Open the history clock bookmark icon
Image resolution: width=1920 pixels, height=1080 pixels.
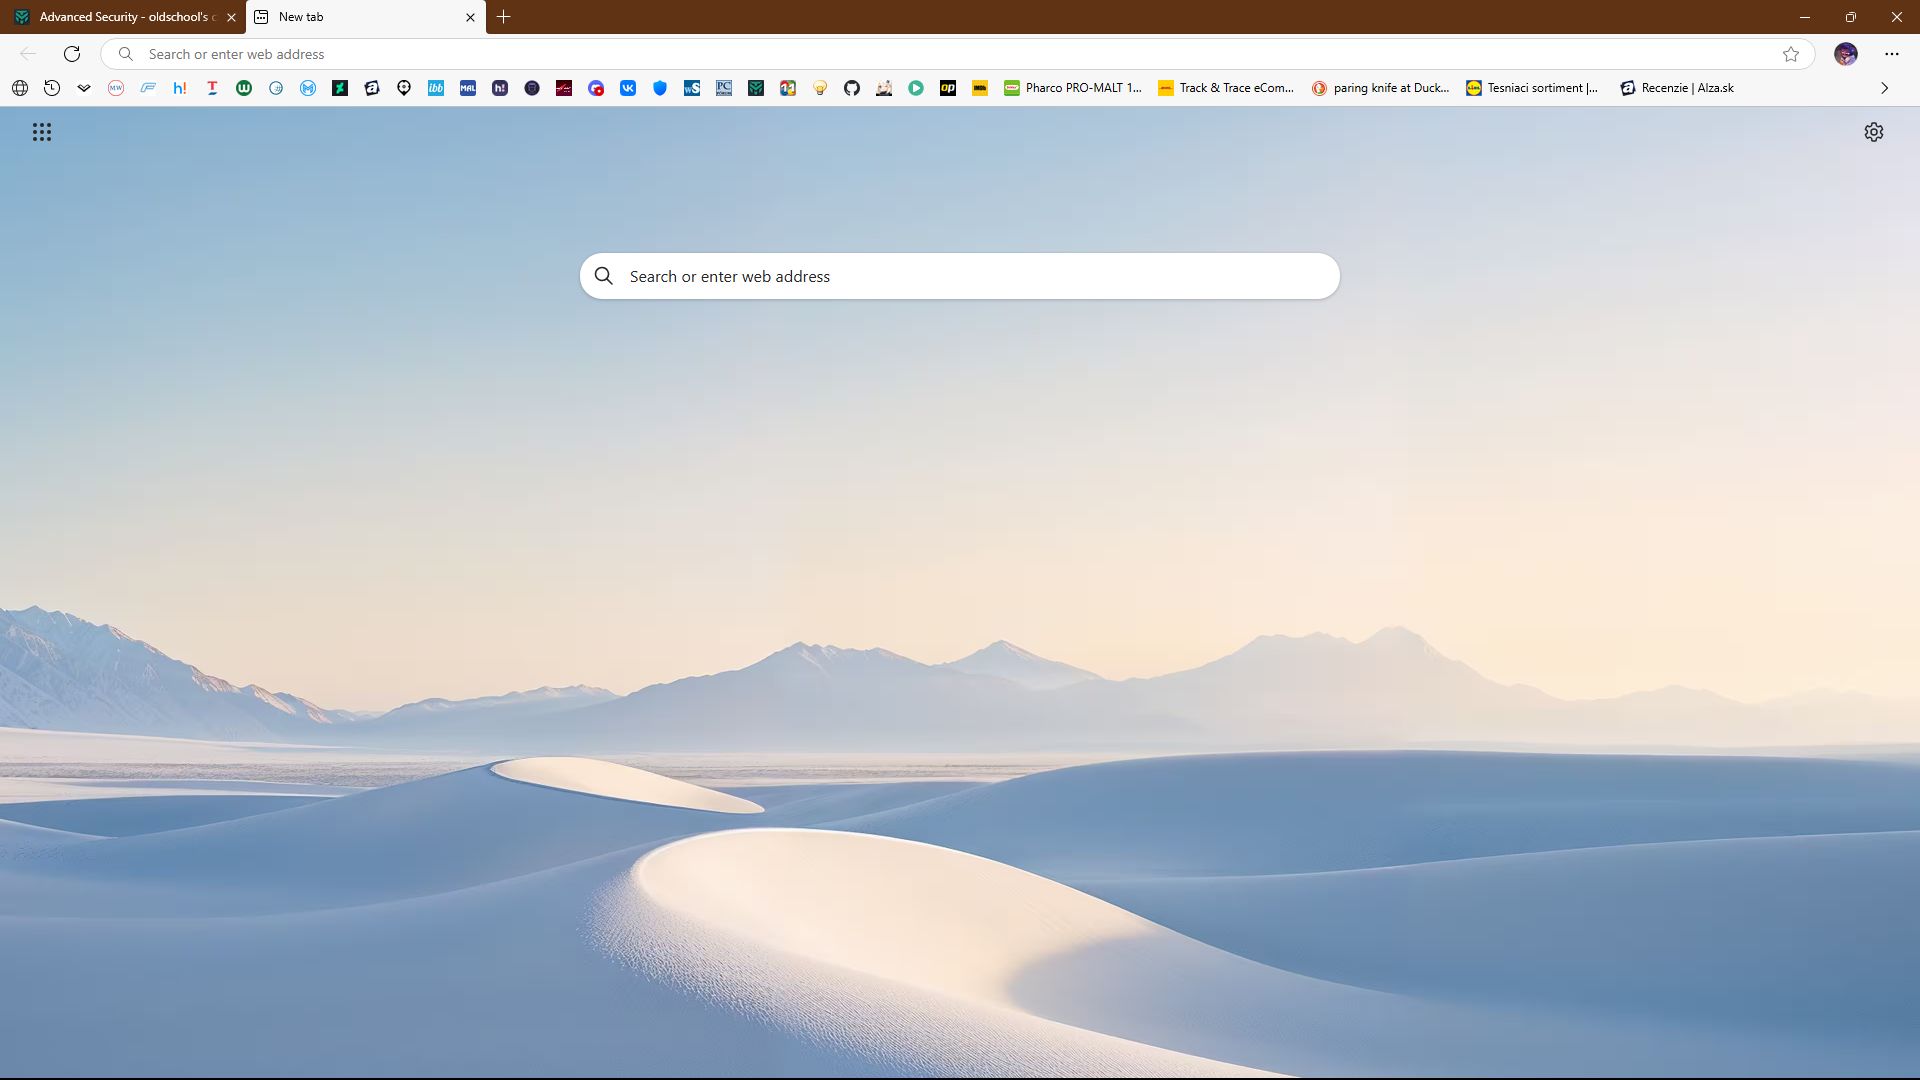point(52,88)
